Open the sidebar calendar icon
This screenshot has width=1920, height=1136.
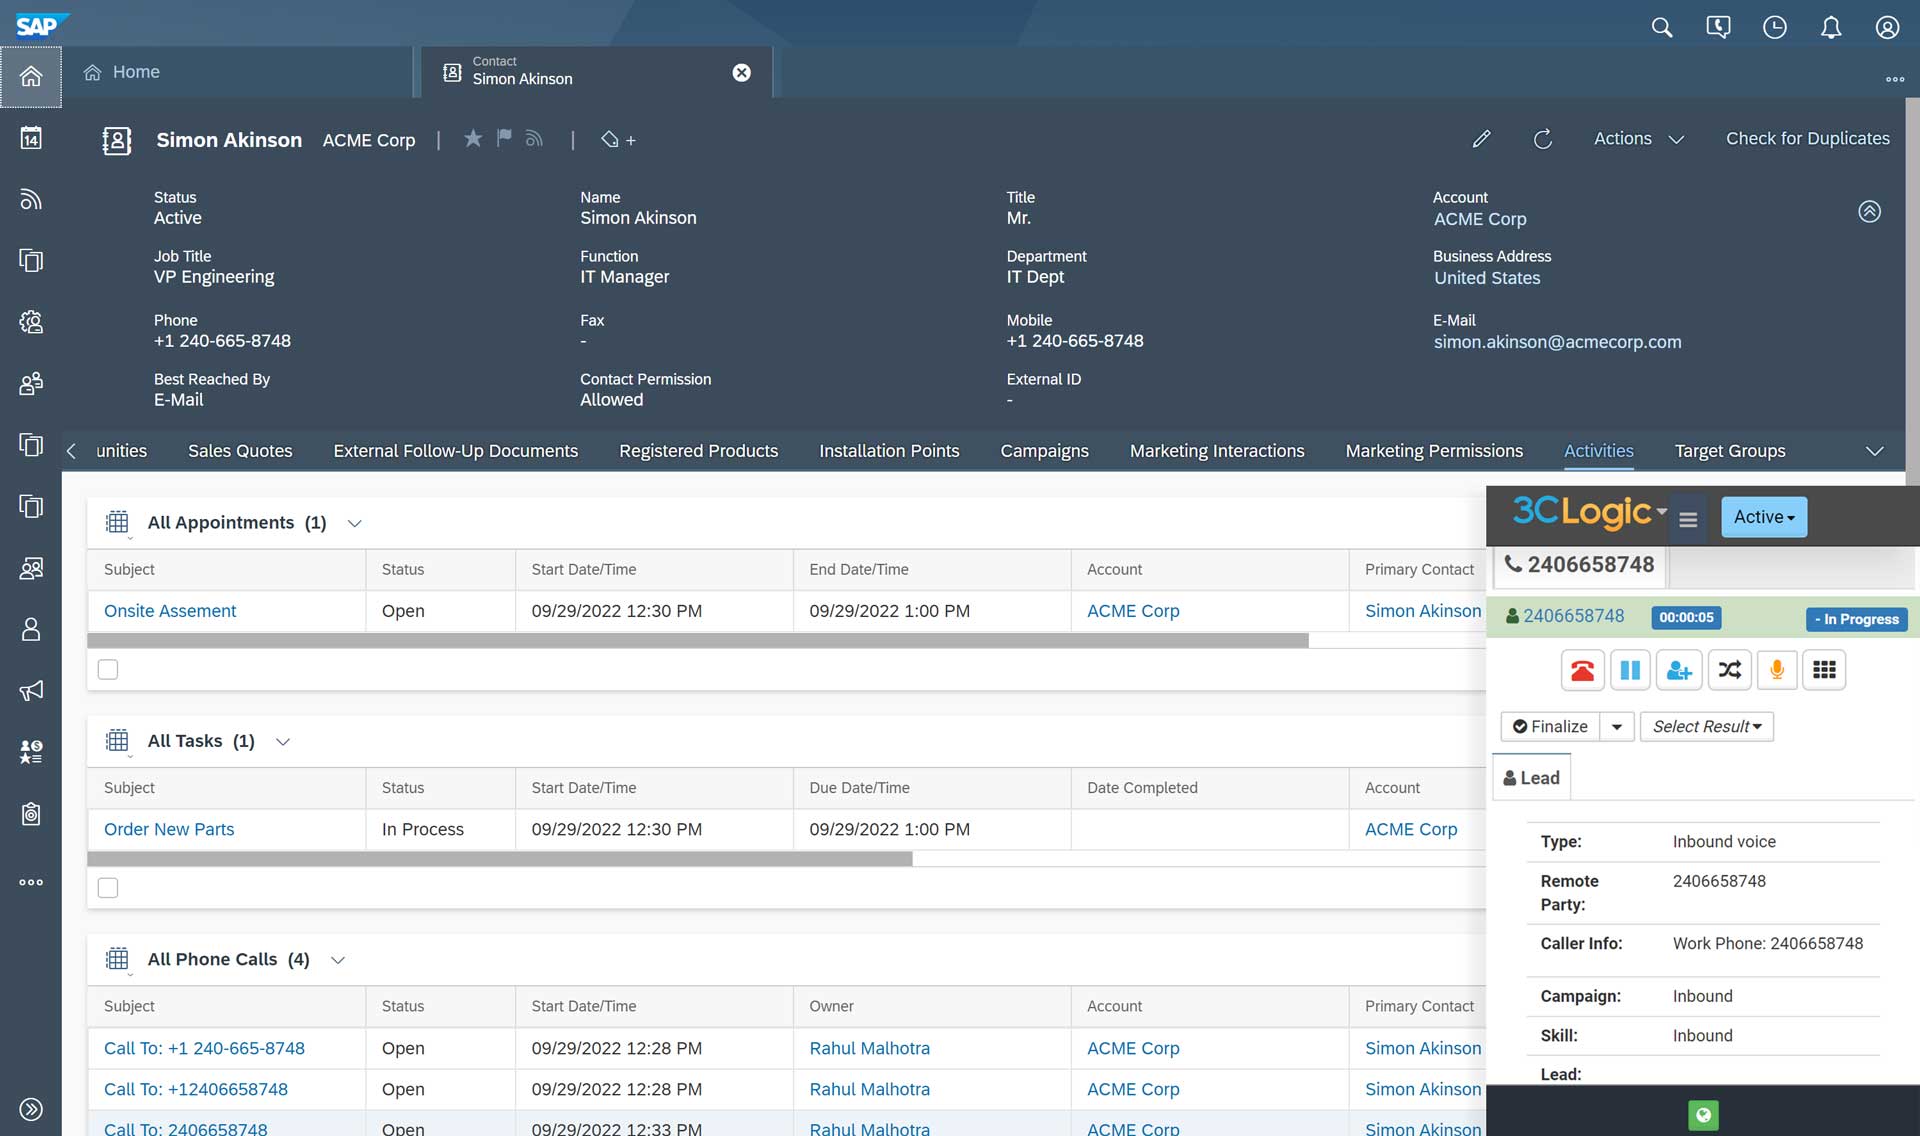[31, 138]
